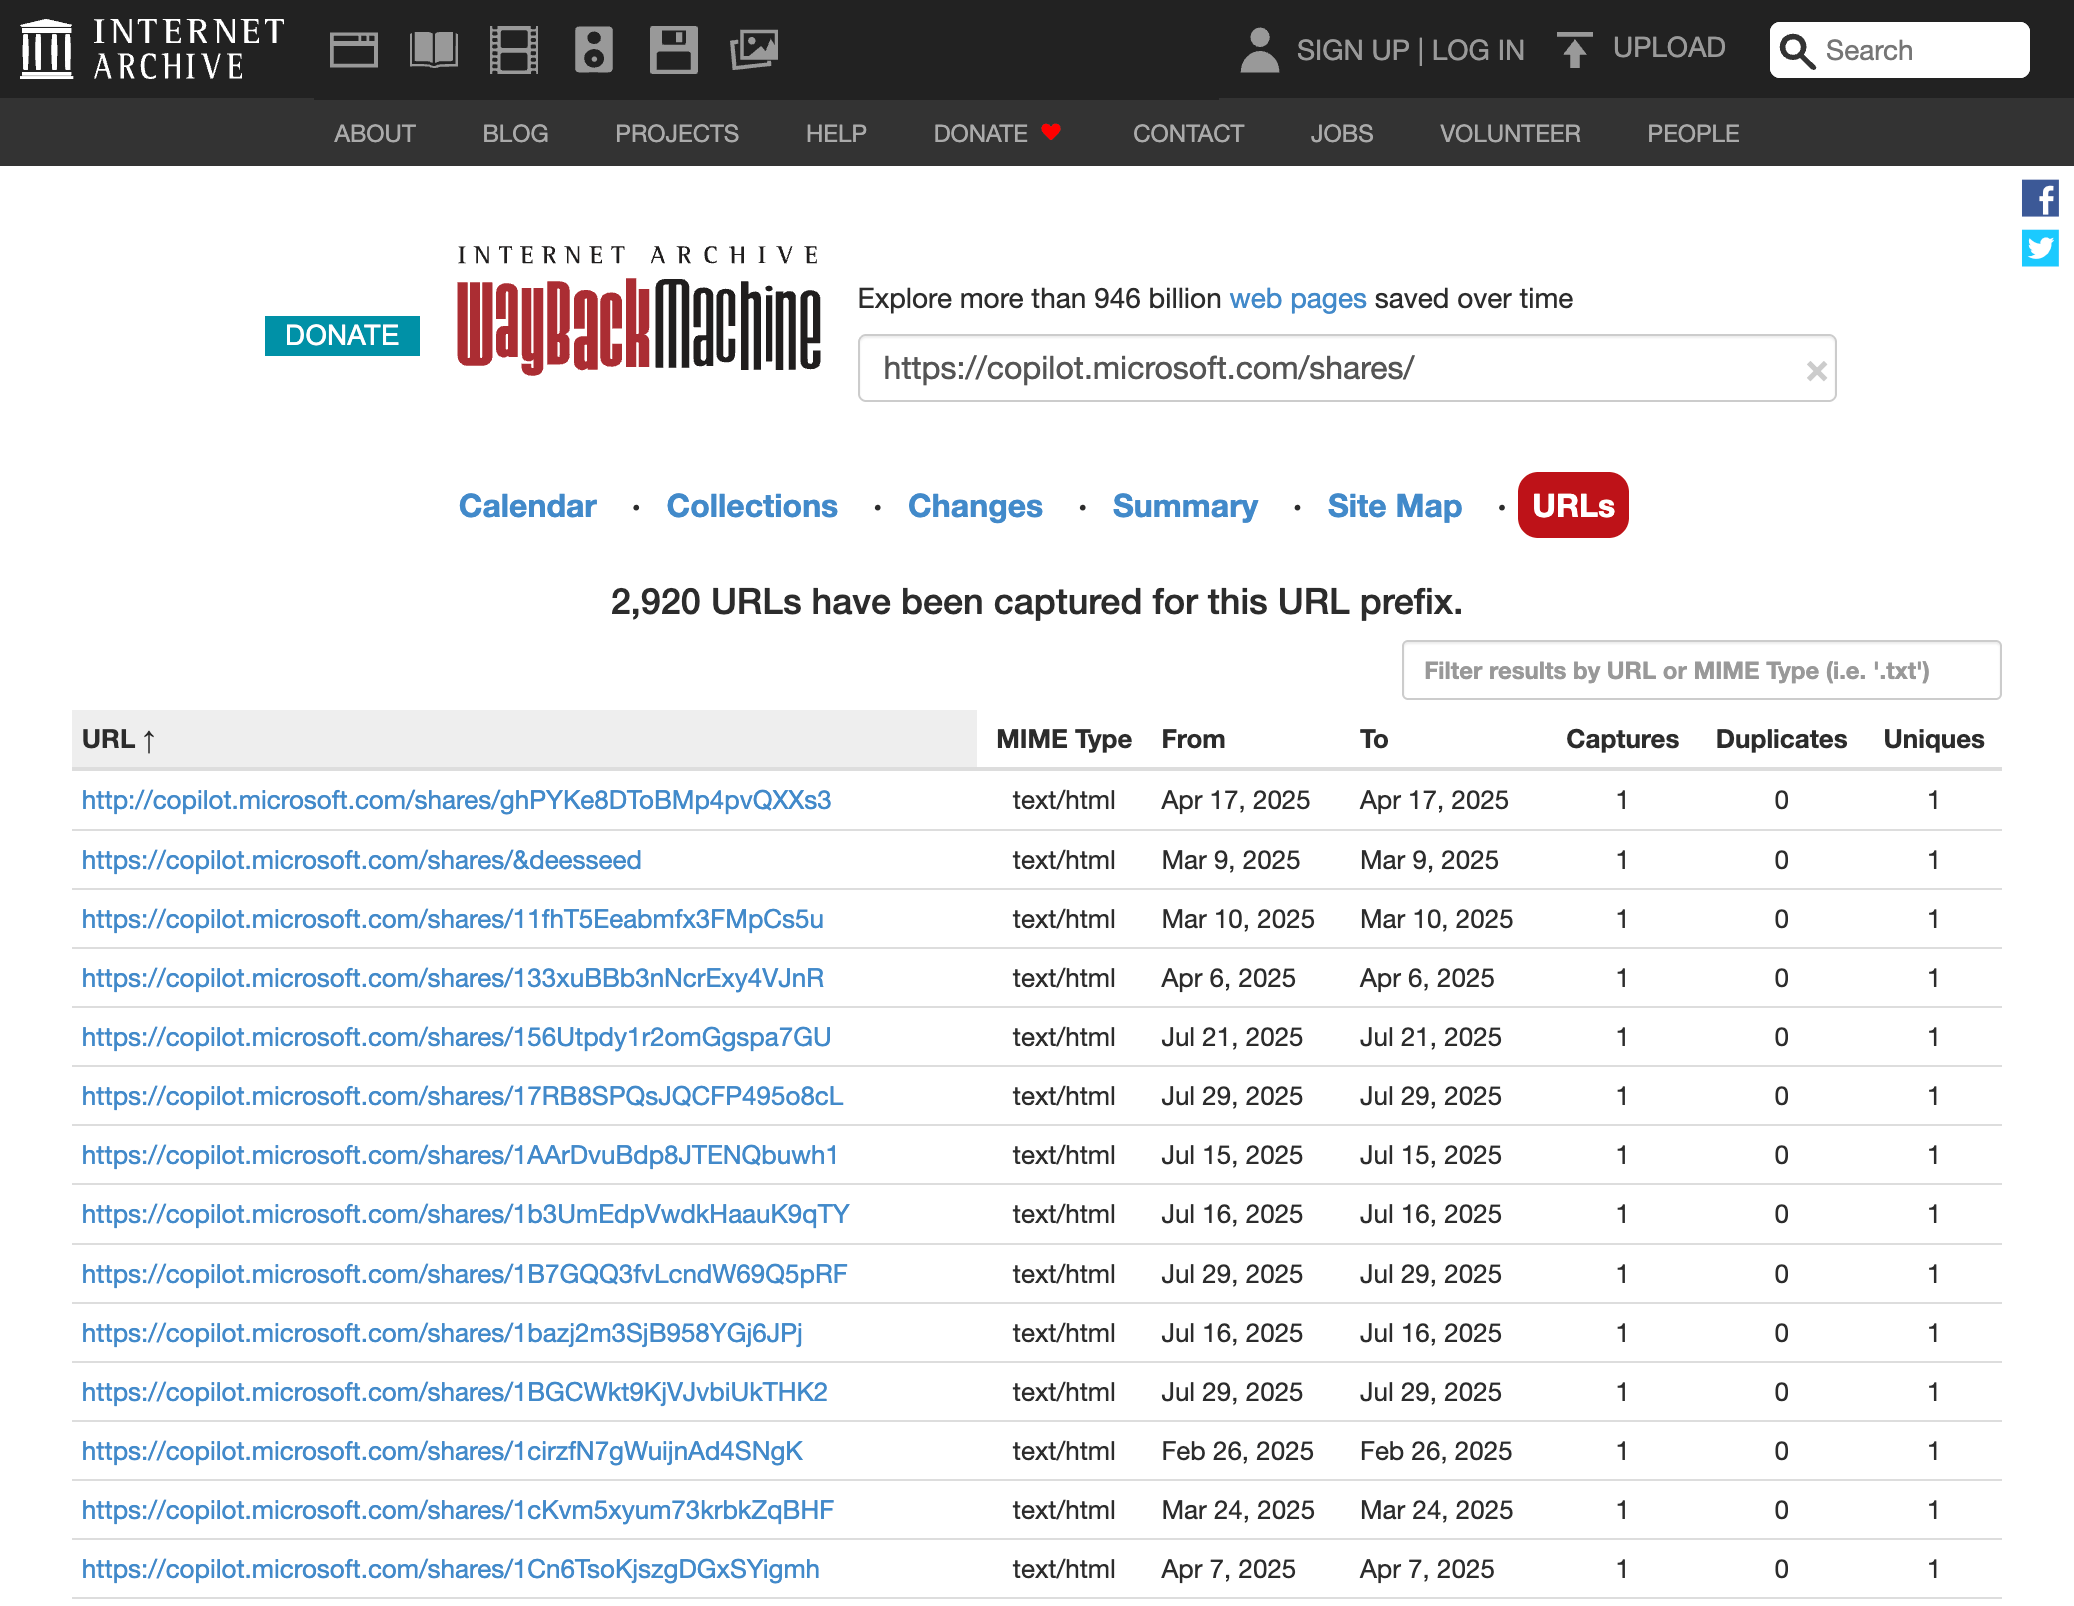Click the upload arrow icon

tap(1574, 49)
